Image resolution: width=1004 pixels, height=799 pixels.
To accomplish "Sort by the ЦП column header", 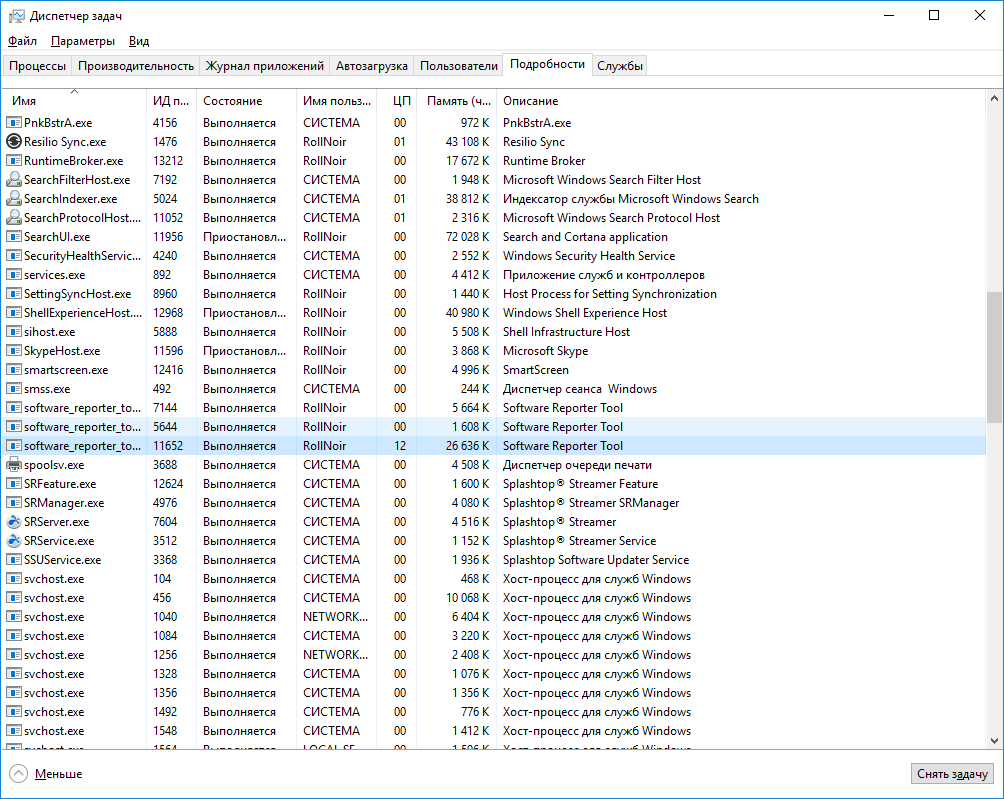I will point(396,101).
